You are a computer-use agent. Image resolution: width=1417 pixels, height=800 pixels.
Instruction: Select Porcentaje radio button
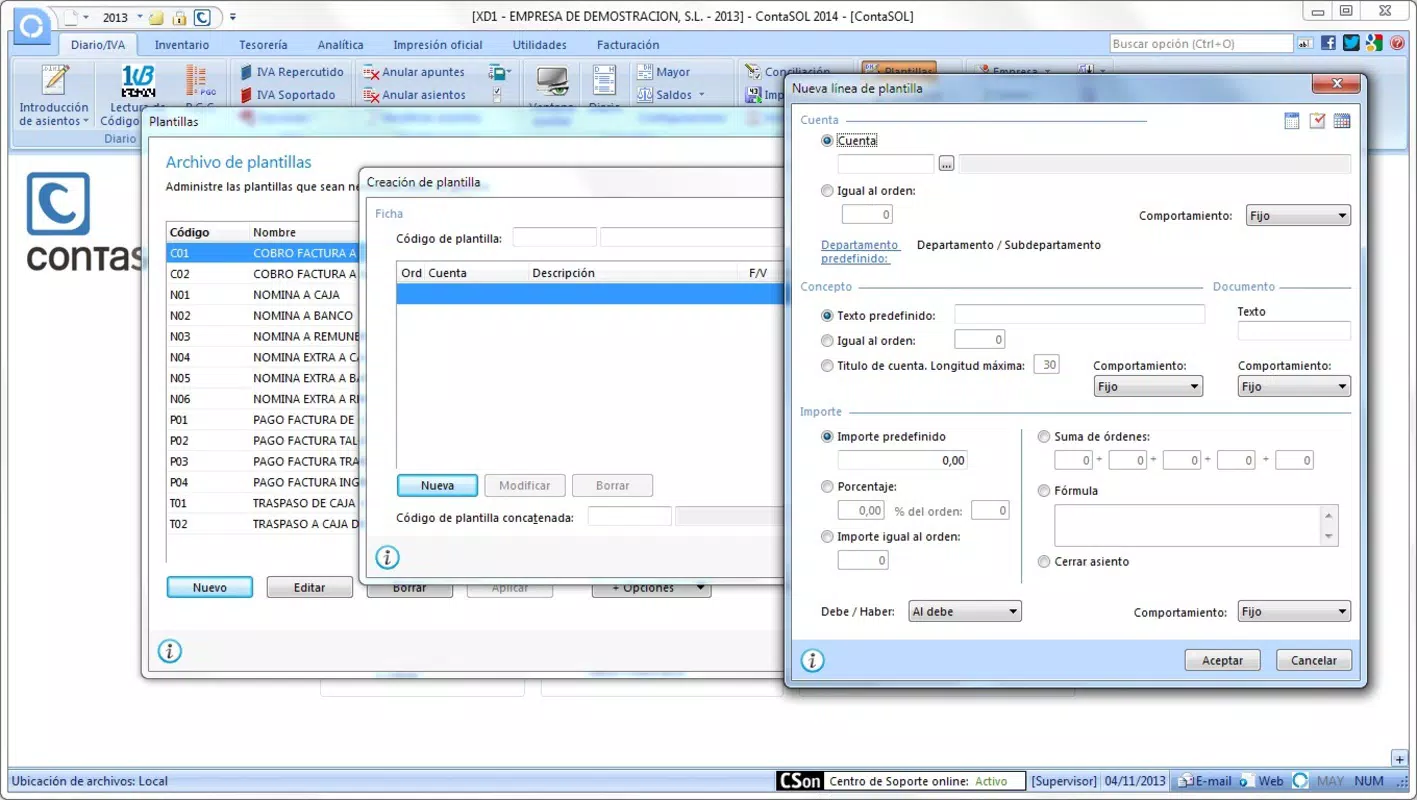coord(827,487)
